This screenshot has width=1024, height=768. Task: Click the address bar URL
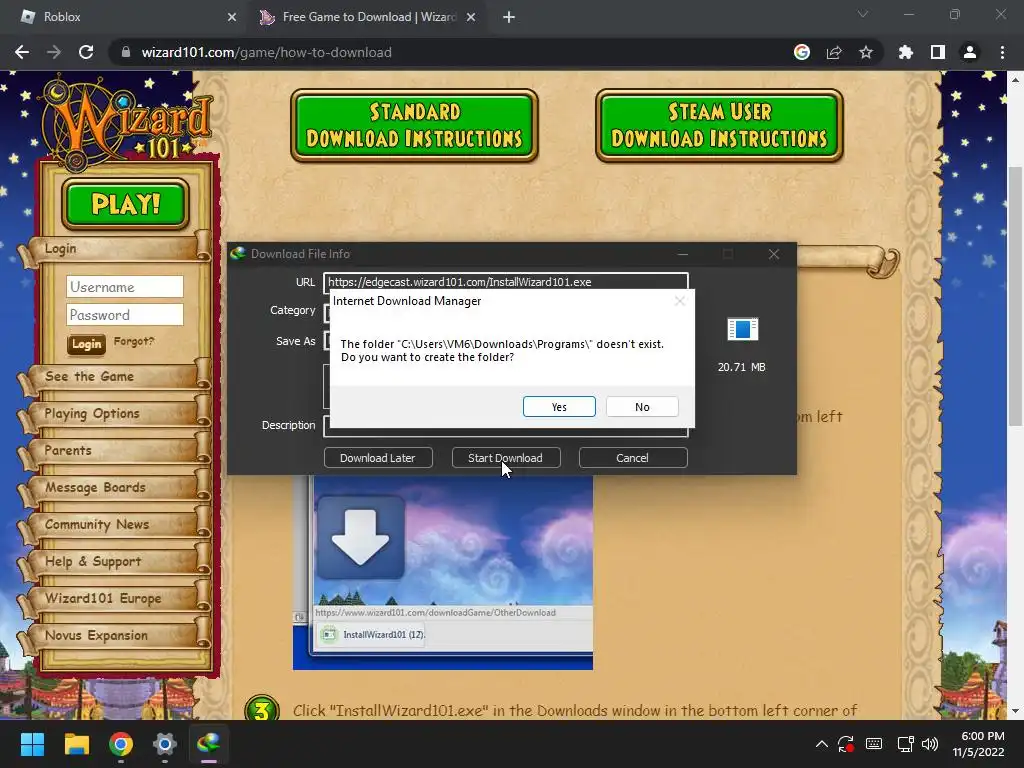266,52
